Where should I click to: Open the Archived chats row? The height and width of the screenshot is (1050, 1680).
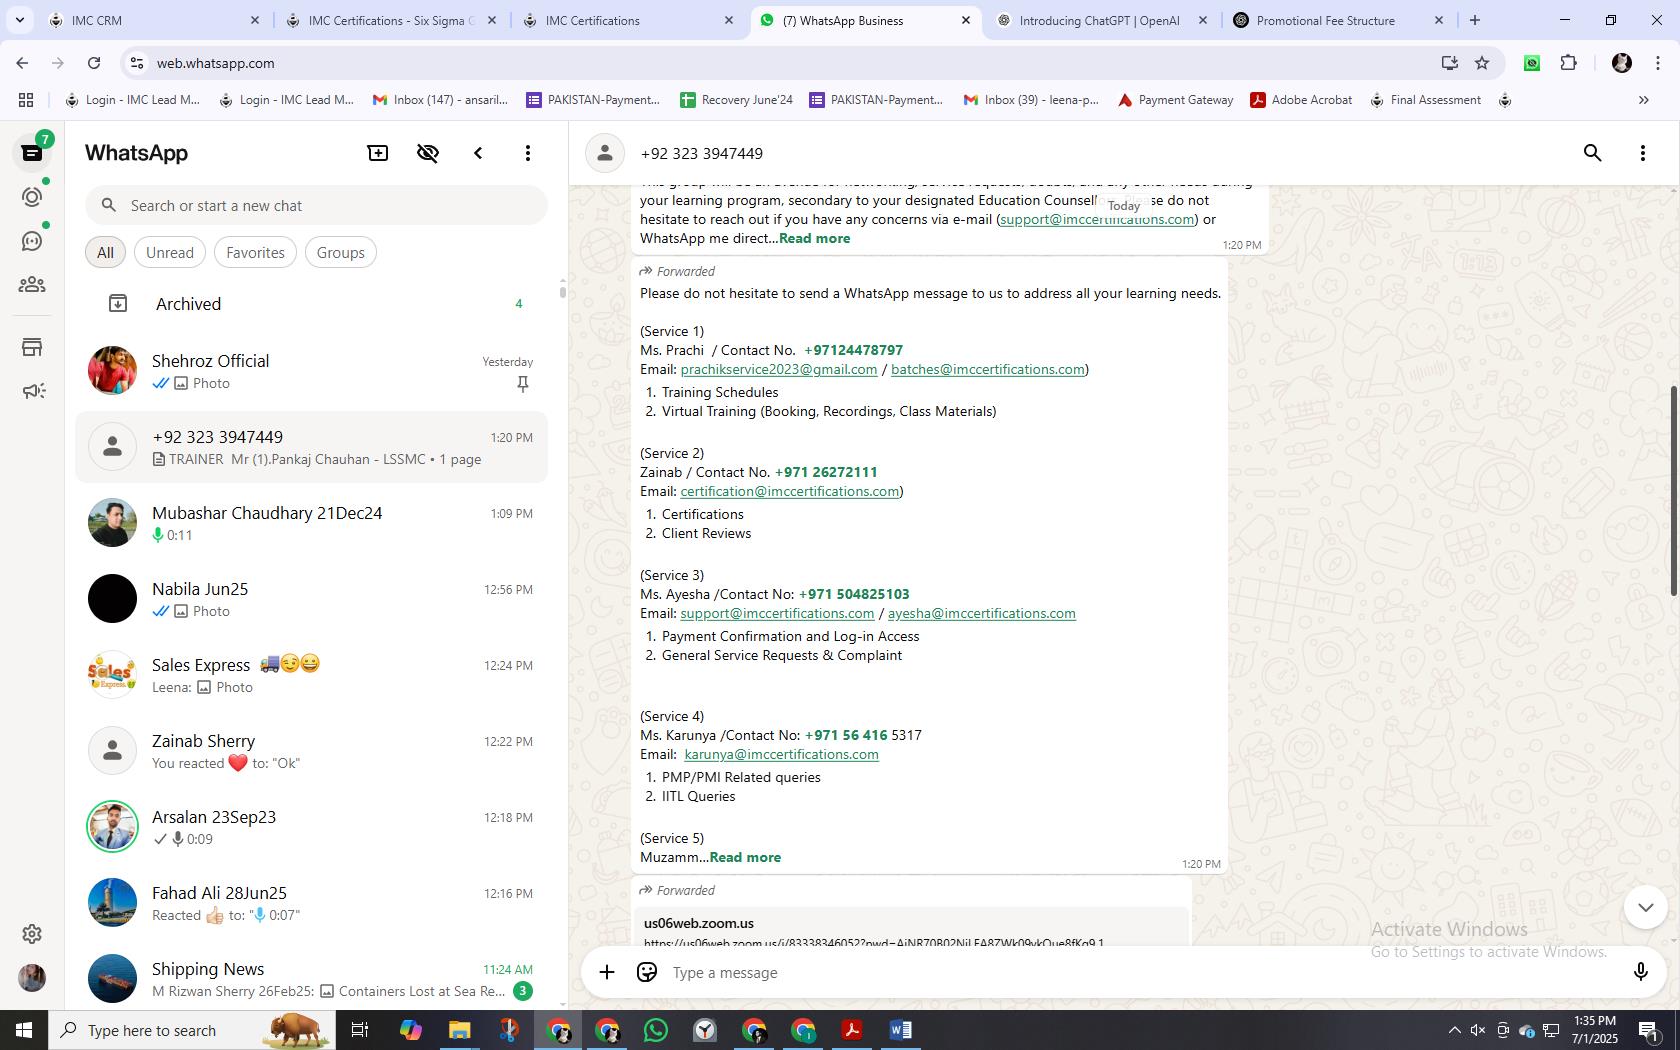pyautogui.click(x=311, y=303)
